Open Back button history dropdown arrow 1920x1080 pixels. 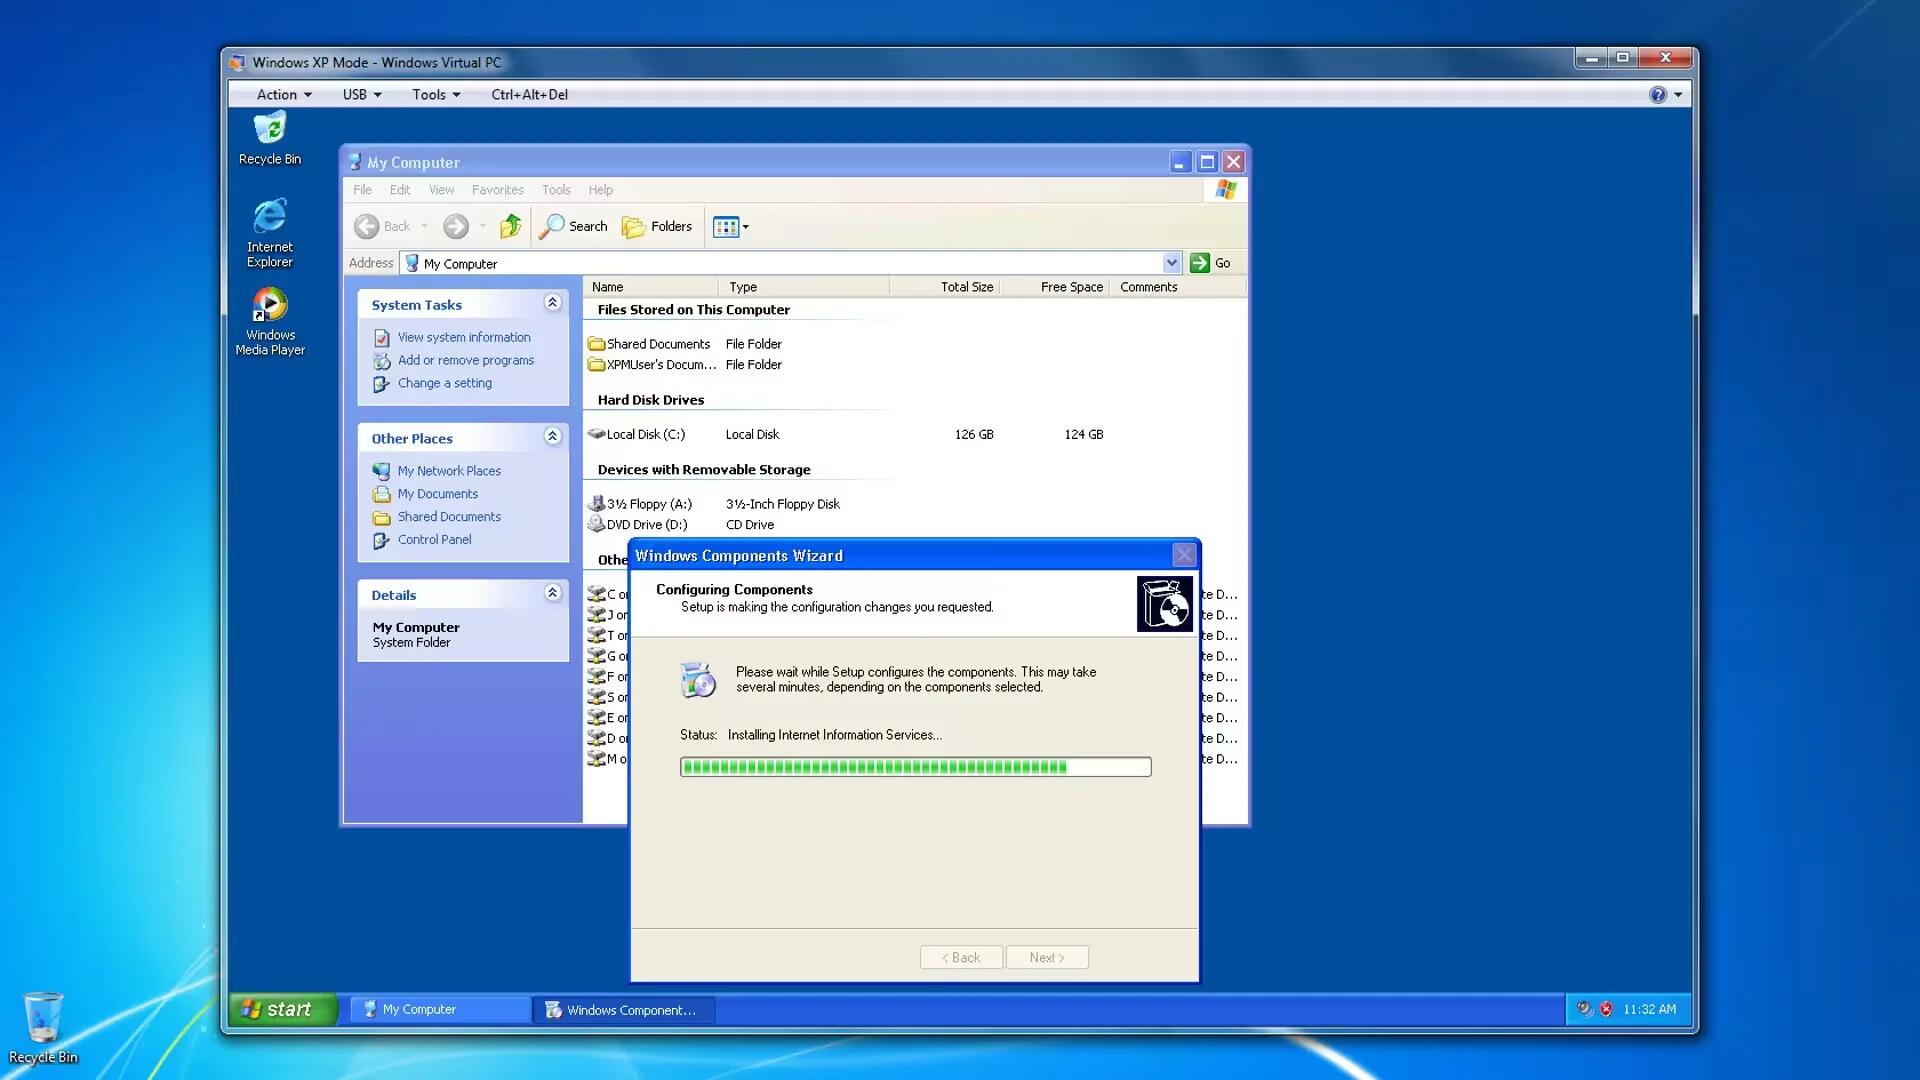tap(425, 226)
